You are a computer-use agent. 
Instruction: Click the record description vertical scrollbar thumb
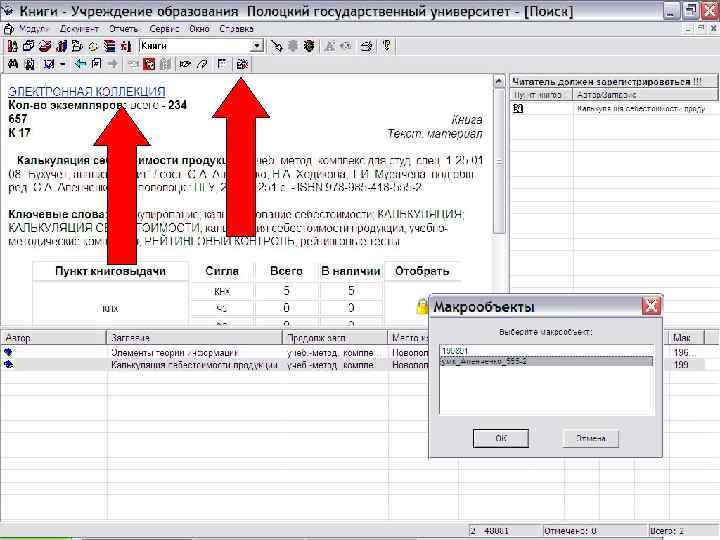[x=499, y=161]
